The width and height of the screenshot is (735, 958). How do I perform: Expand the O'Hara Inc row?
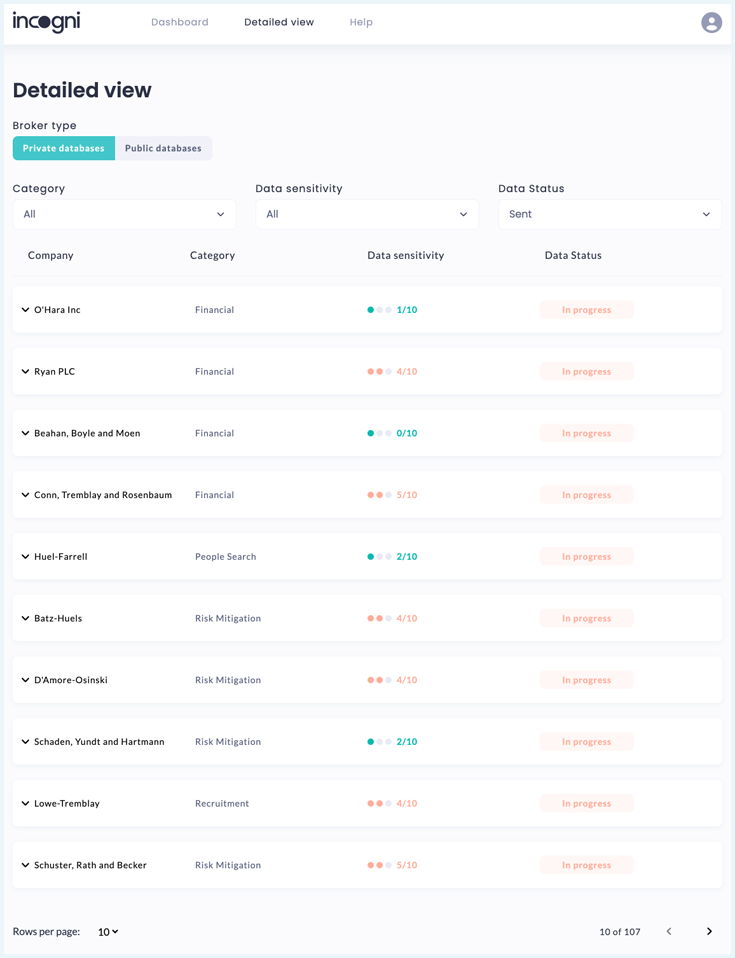pos(25,310)
